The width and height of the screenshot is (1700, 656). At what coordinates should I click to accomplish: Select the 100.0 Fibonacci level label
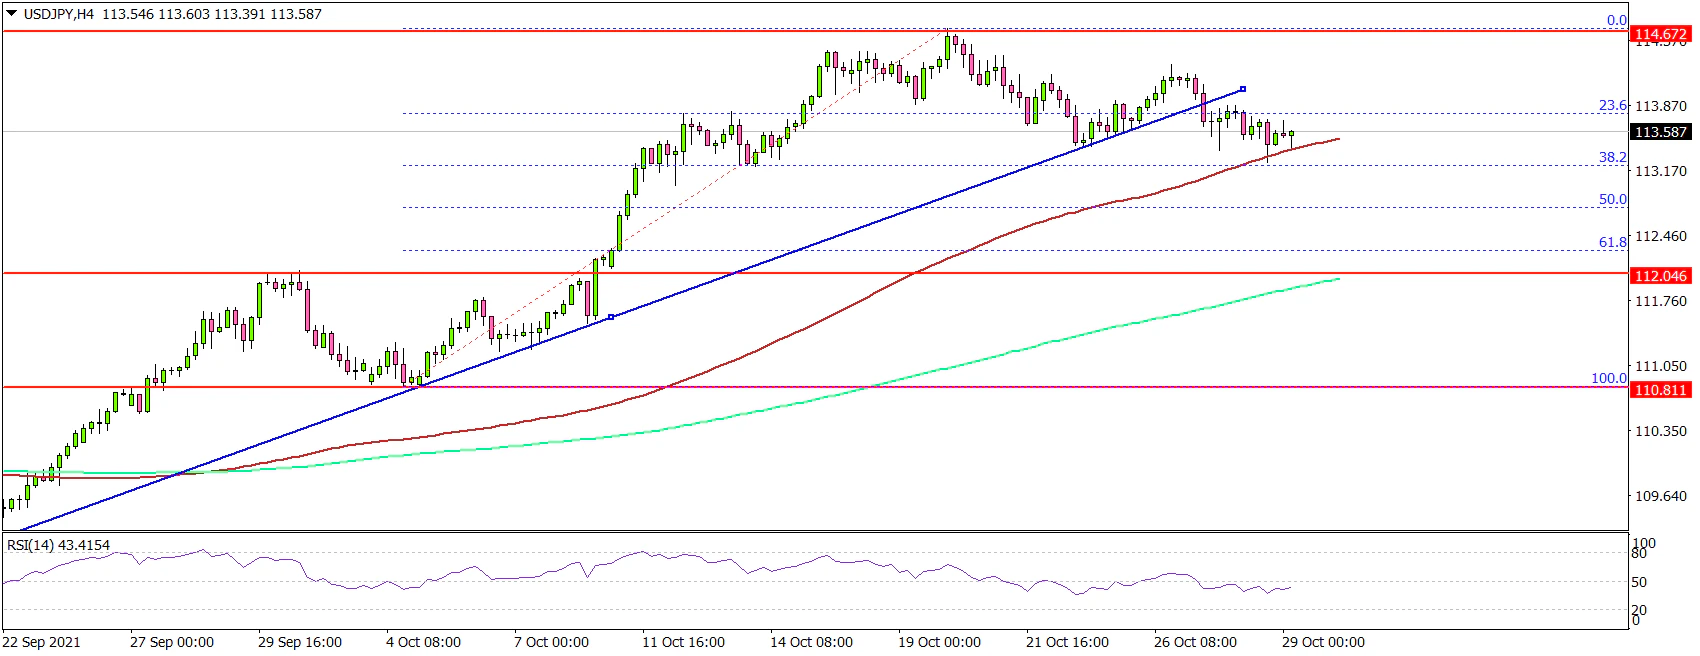point(1608,378)
